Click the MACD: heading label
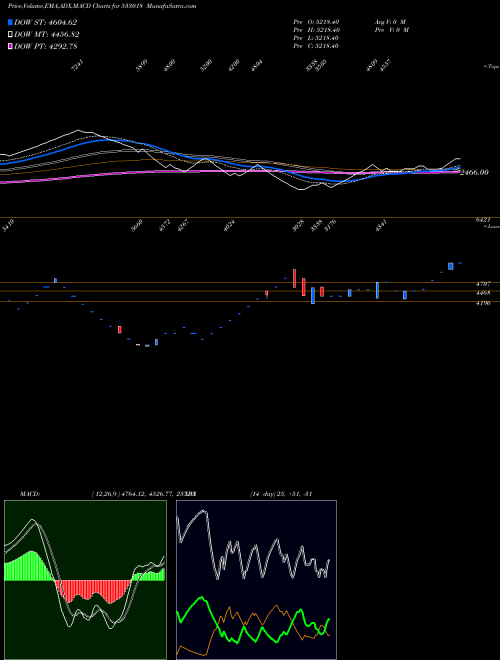 [x=30, y=494]
